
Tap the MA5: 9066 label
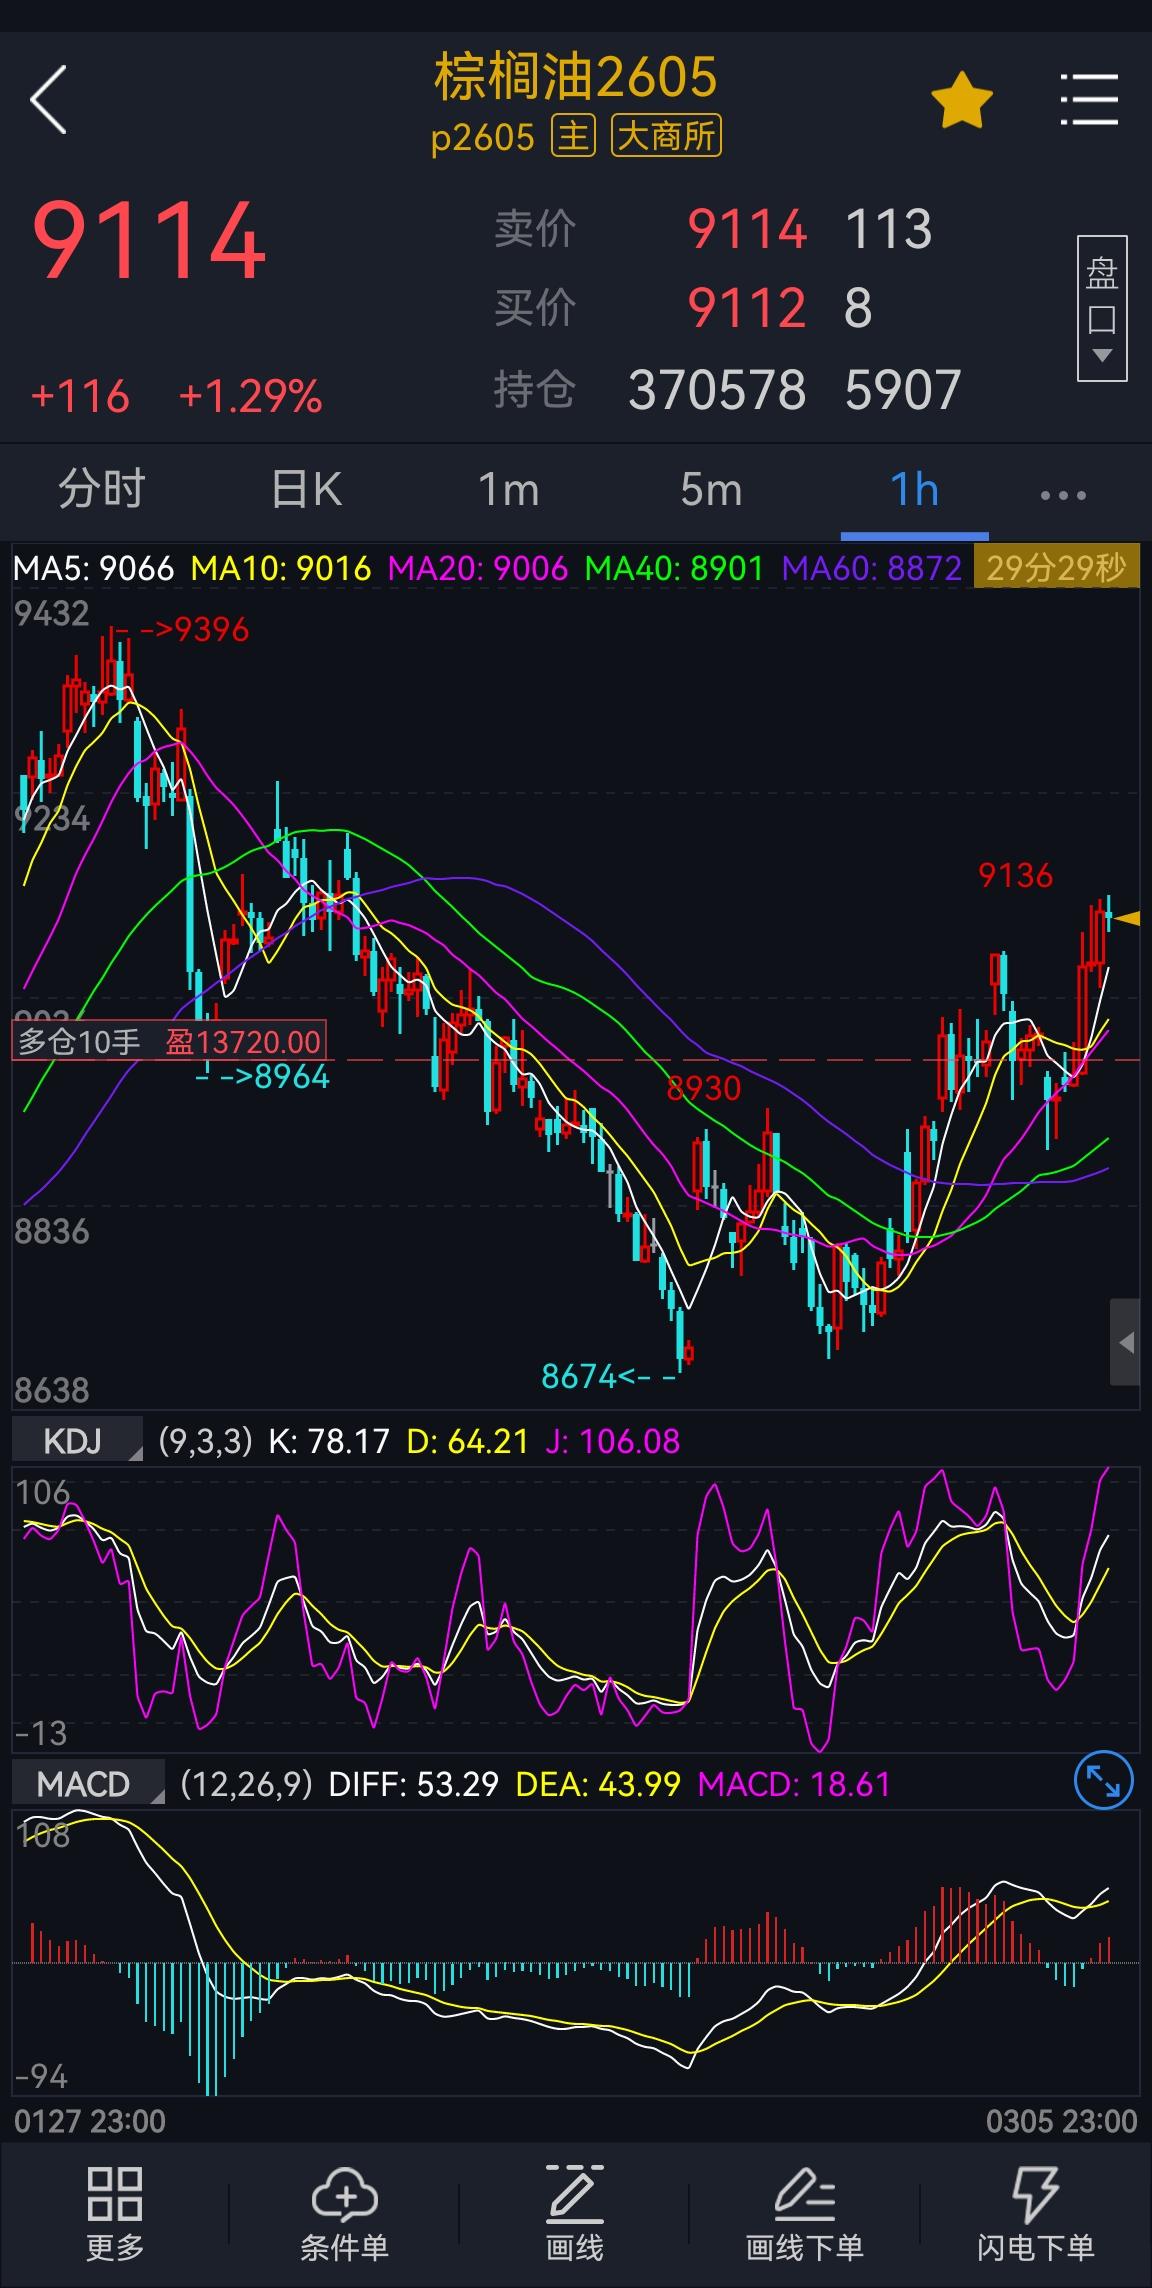coord(94,568)
